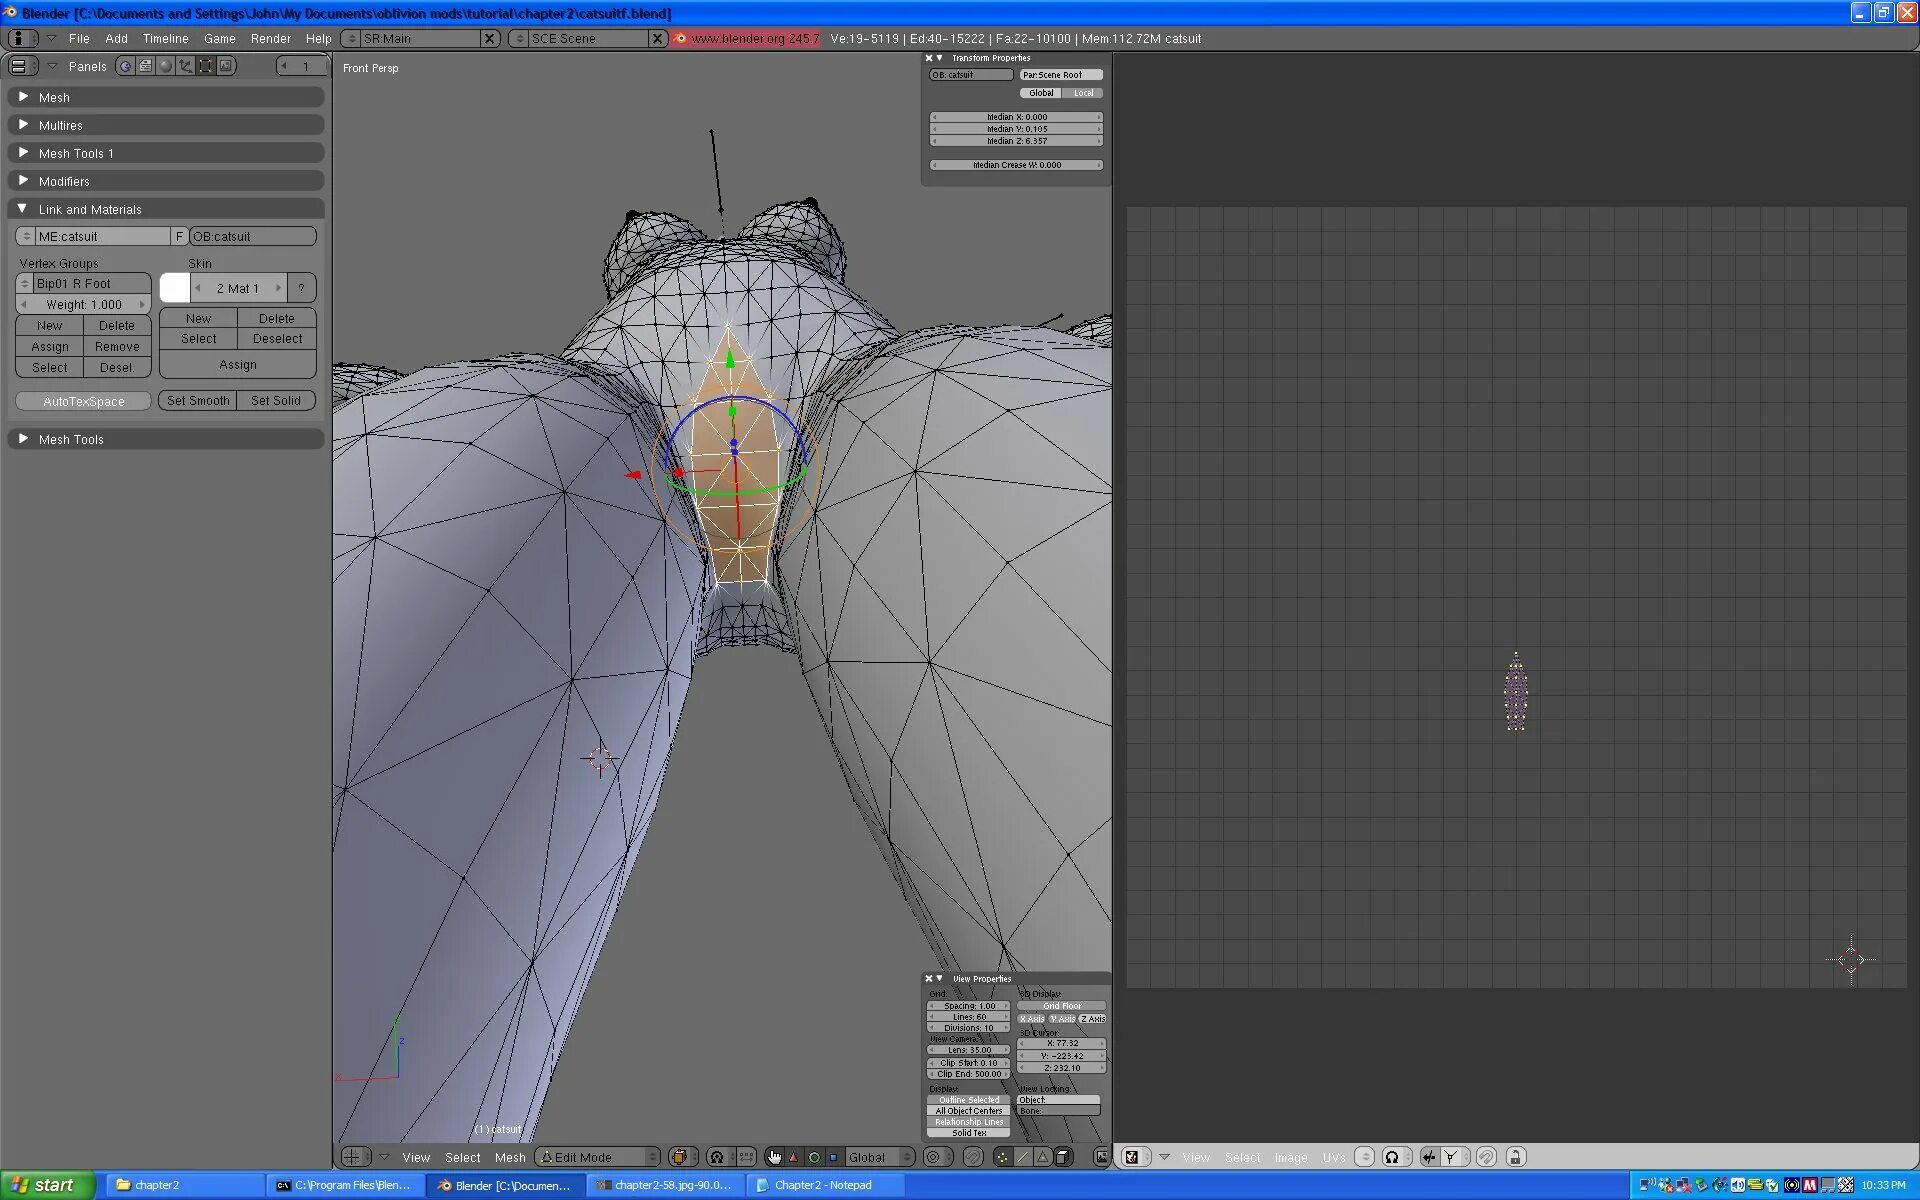1920x1200 pixels.
Task: Click the AutoTexSpace button
Action: 84,401
